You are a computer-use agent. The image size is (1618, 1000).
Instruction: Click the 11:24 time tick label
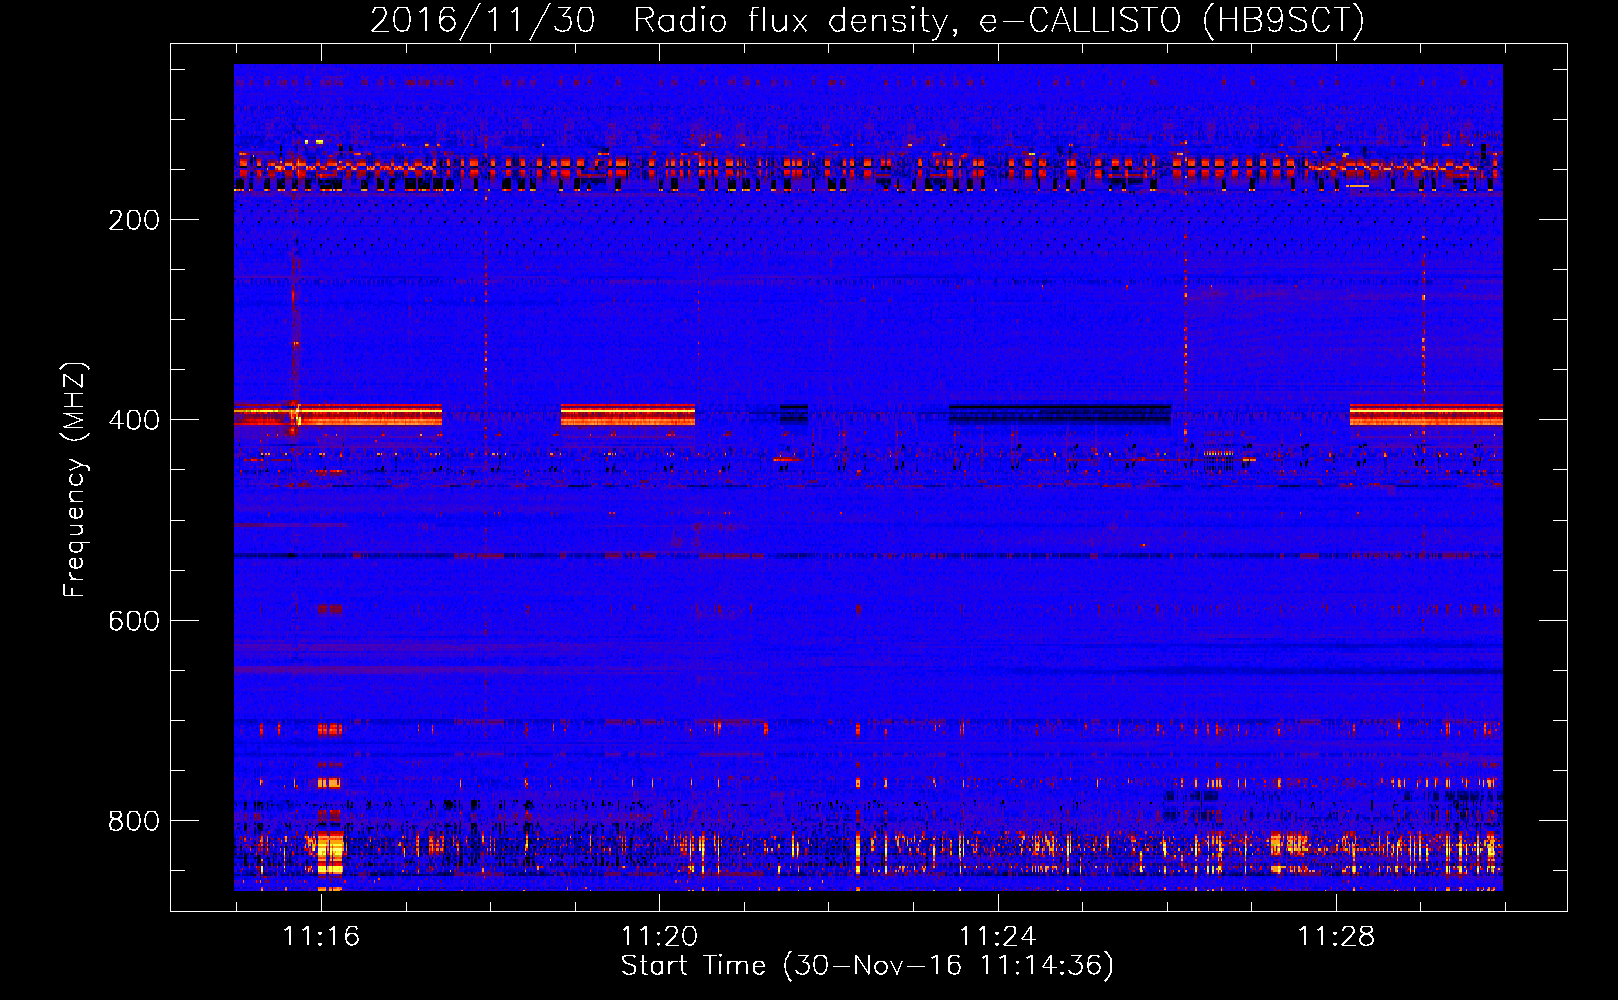click(997, 937)
